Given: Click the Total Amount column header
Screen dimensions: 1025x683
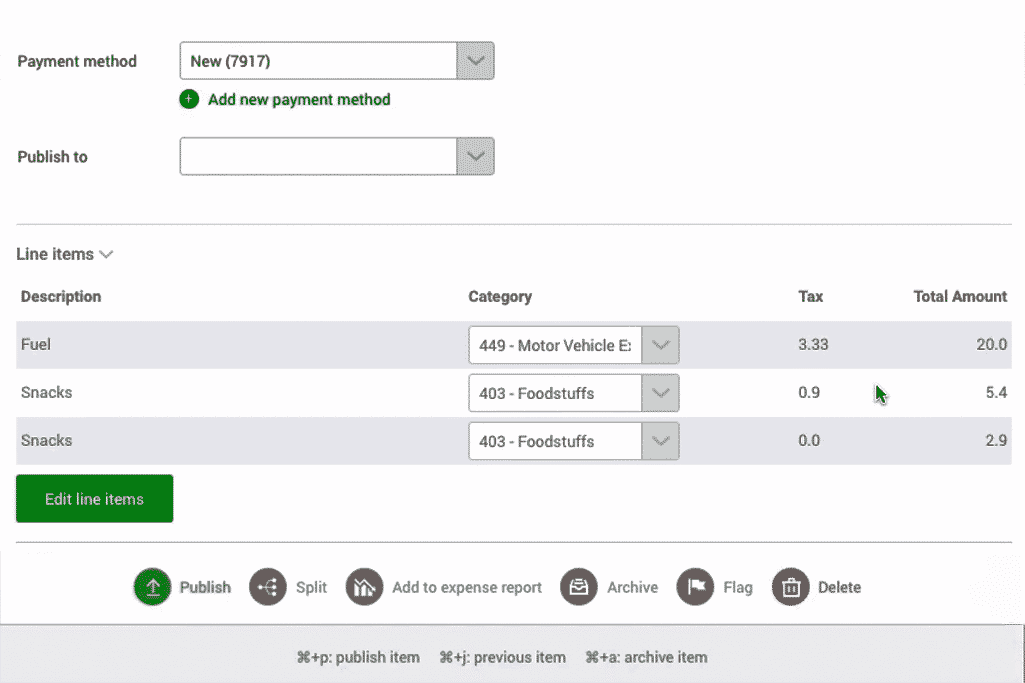Looking at the screenshot, I should [959, 296].
